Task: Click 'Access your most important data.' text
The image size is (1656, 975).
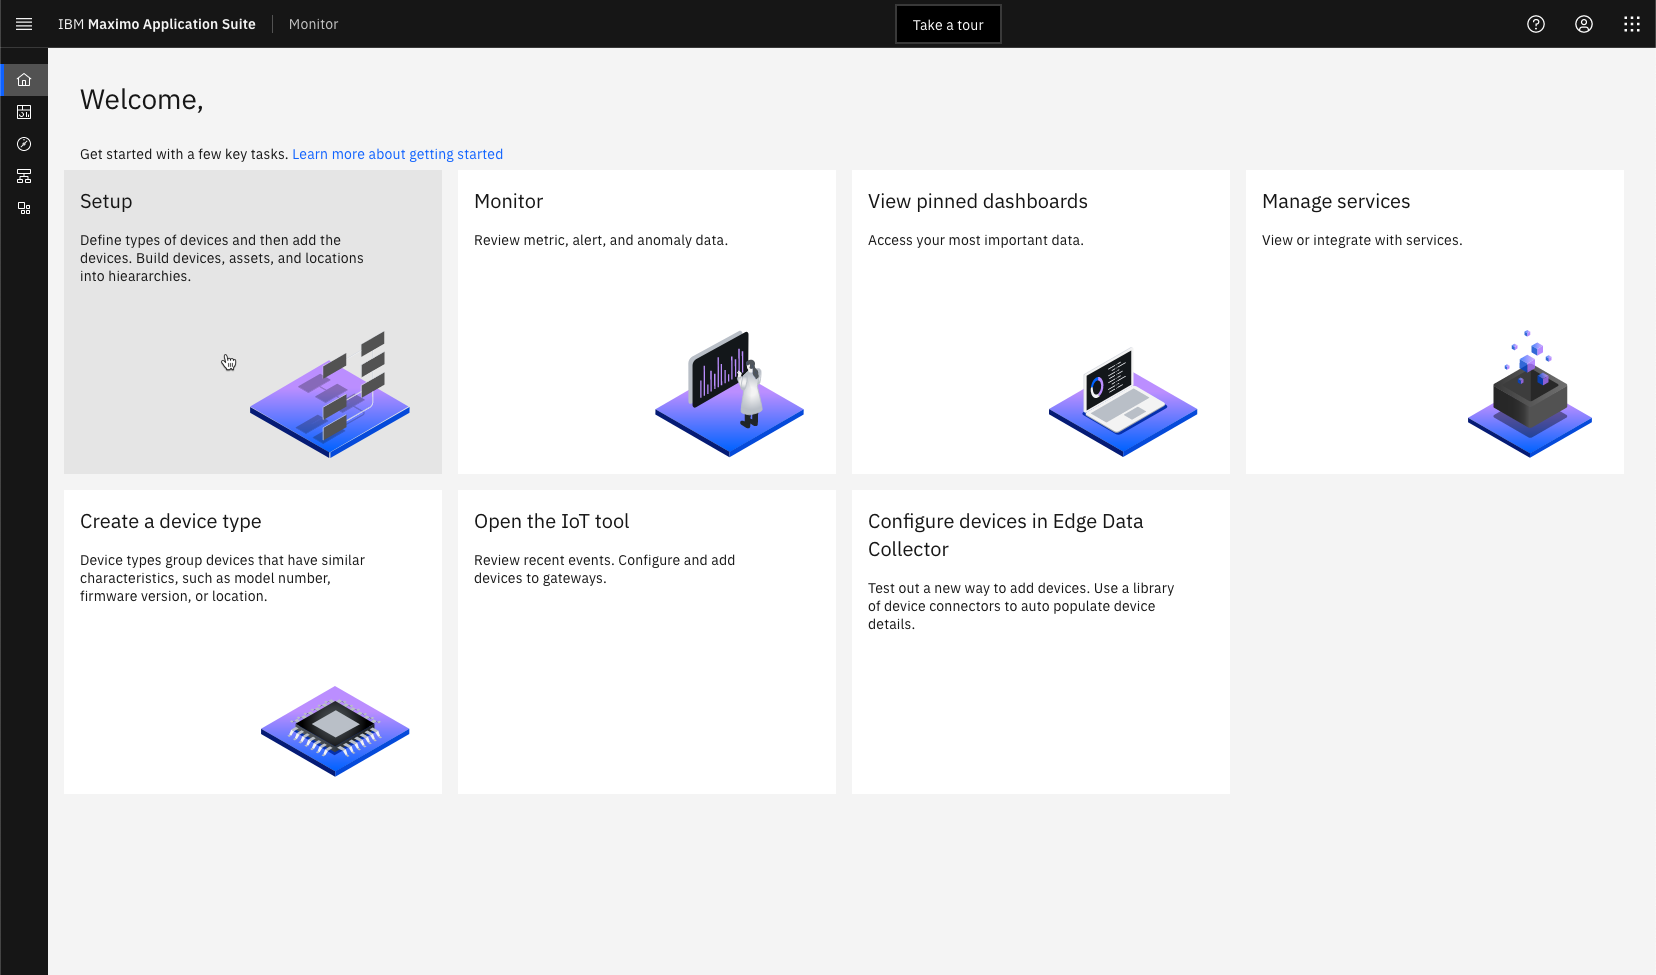Action: coord(976,240)
